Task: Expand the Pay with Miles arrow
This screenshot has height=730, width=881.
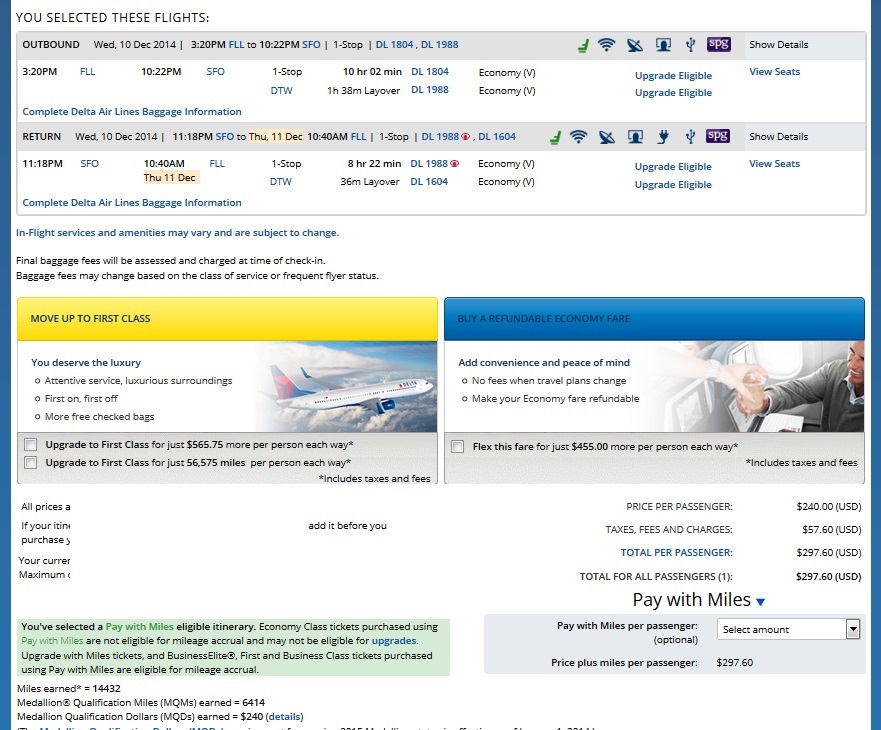Action: (761, 602)
